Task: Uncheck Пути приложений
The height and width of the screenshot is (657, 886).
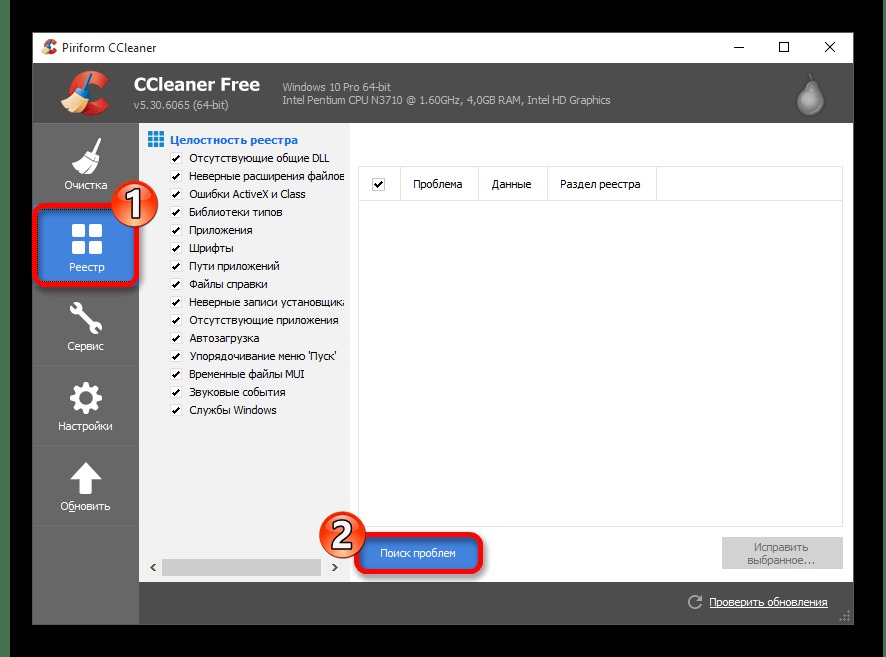Action: [176, 266]
